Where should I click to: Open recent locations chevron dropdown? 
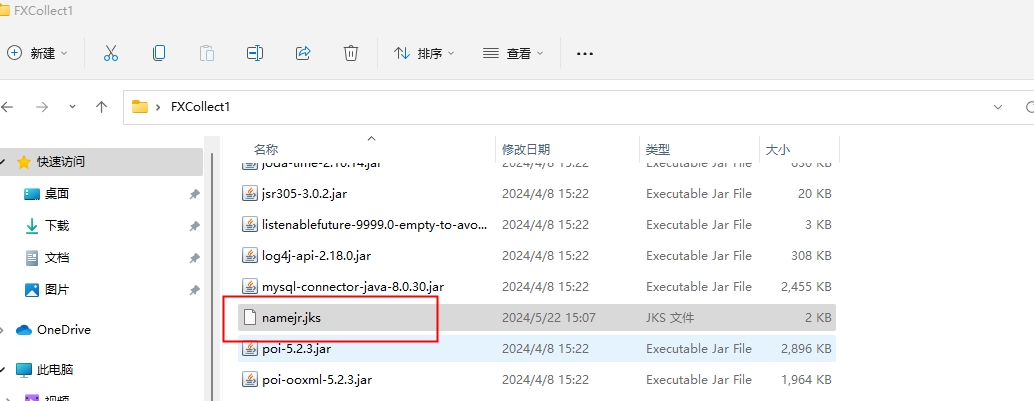(73, 106)
